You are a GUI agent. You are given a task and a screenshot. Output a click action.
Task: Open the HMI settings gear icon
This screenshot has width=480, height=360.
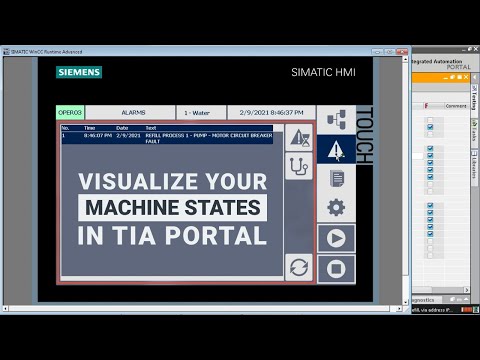click(x=336, y=207)
